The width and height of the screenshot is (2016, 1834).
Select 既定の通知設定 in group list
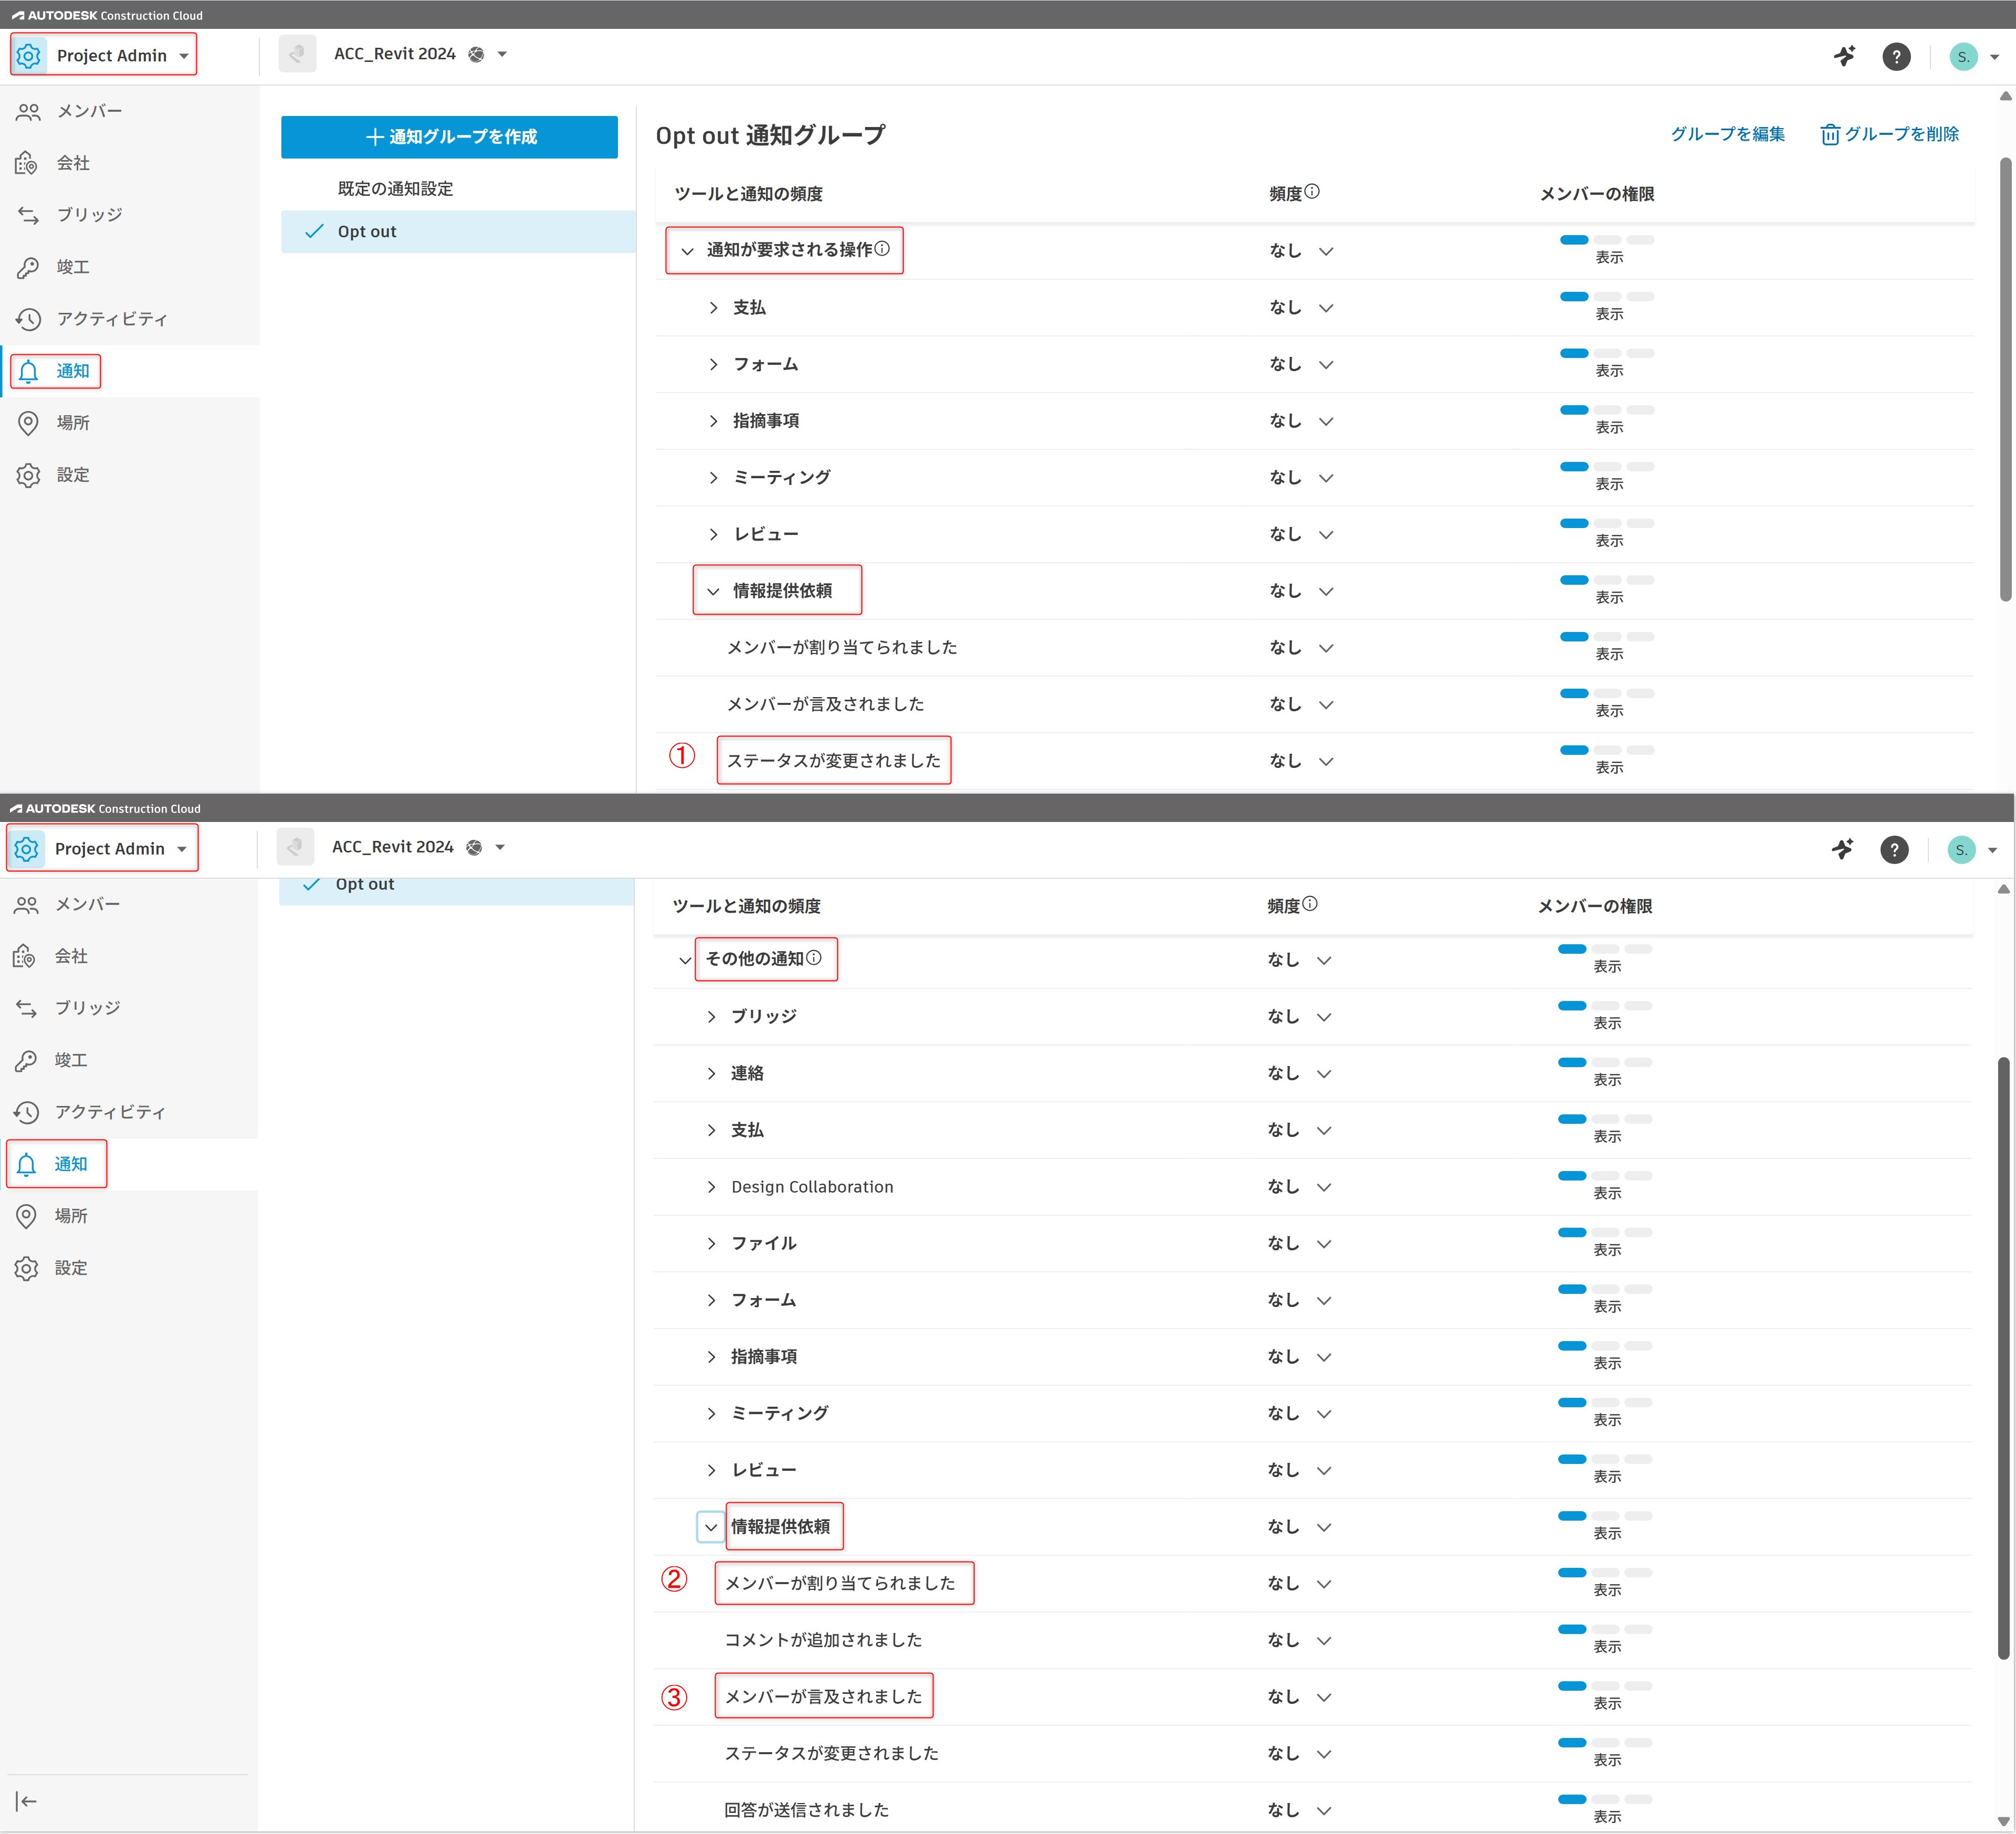395,189
